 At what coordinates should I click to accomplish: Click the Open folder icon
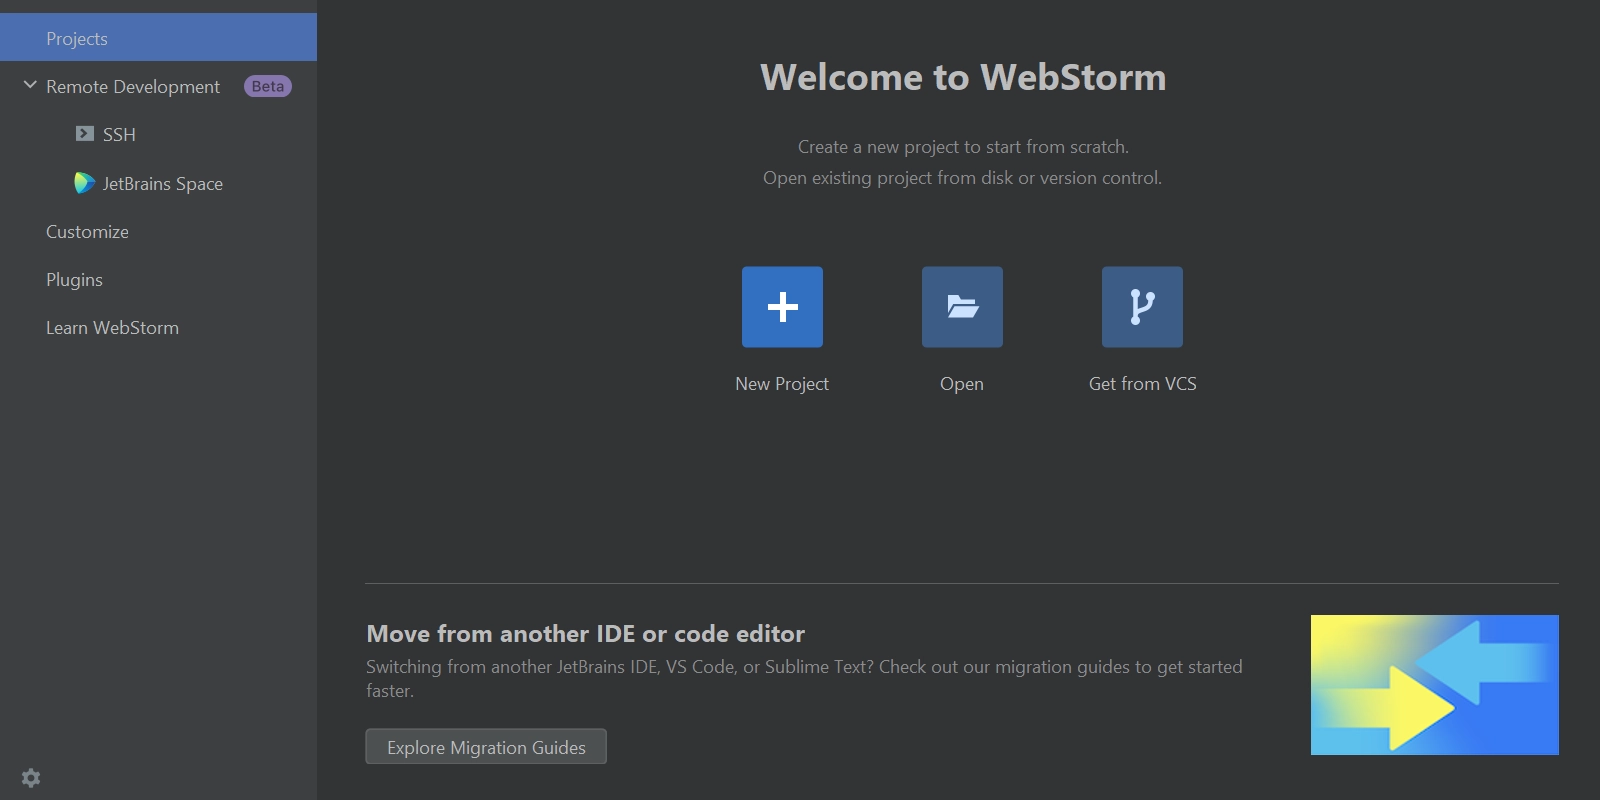(x=962, y=307)
